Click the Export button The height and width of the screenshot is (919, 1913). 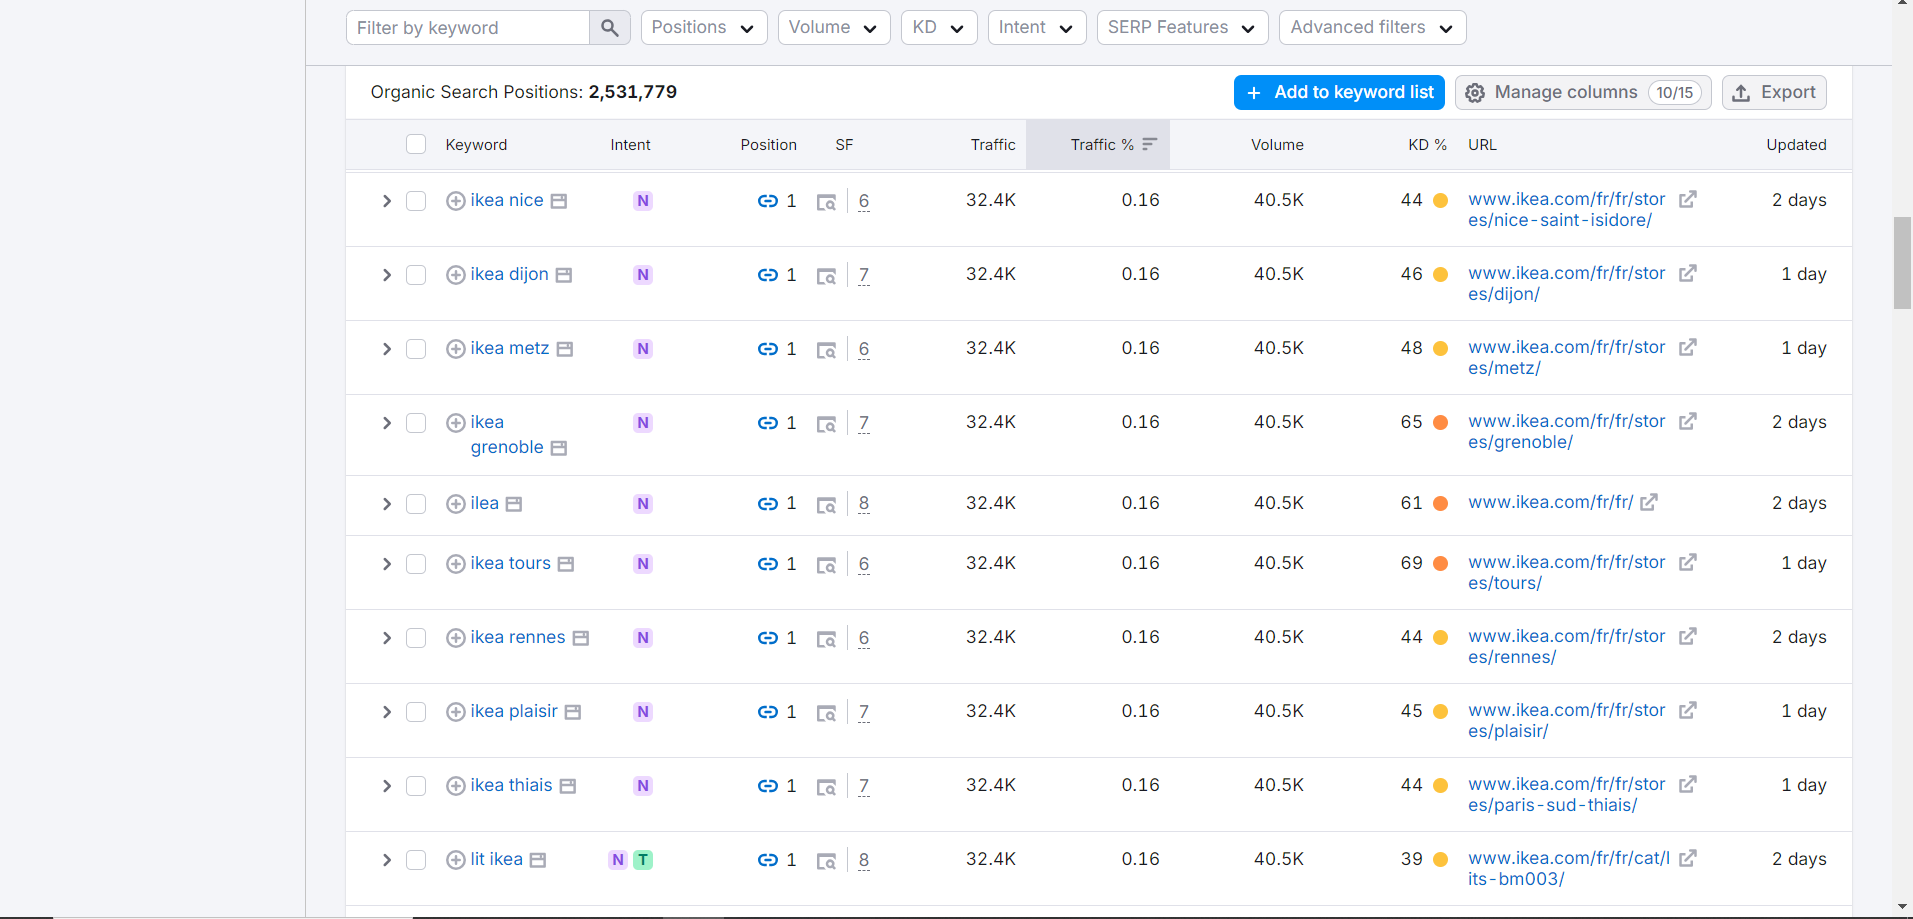[1774, 93]
